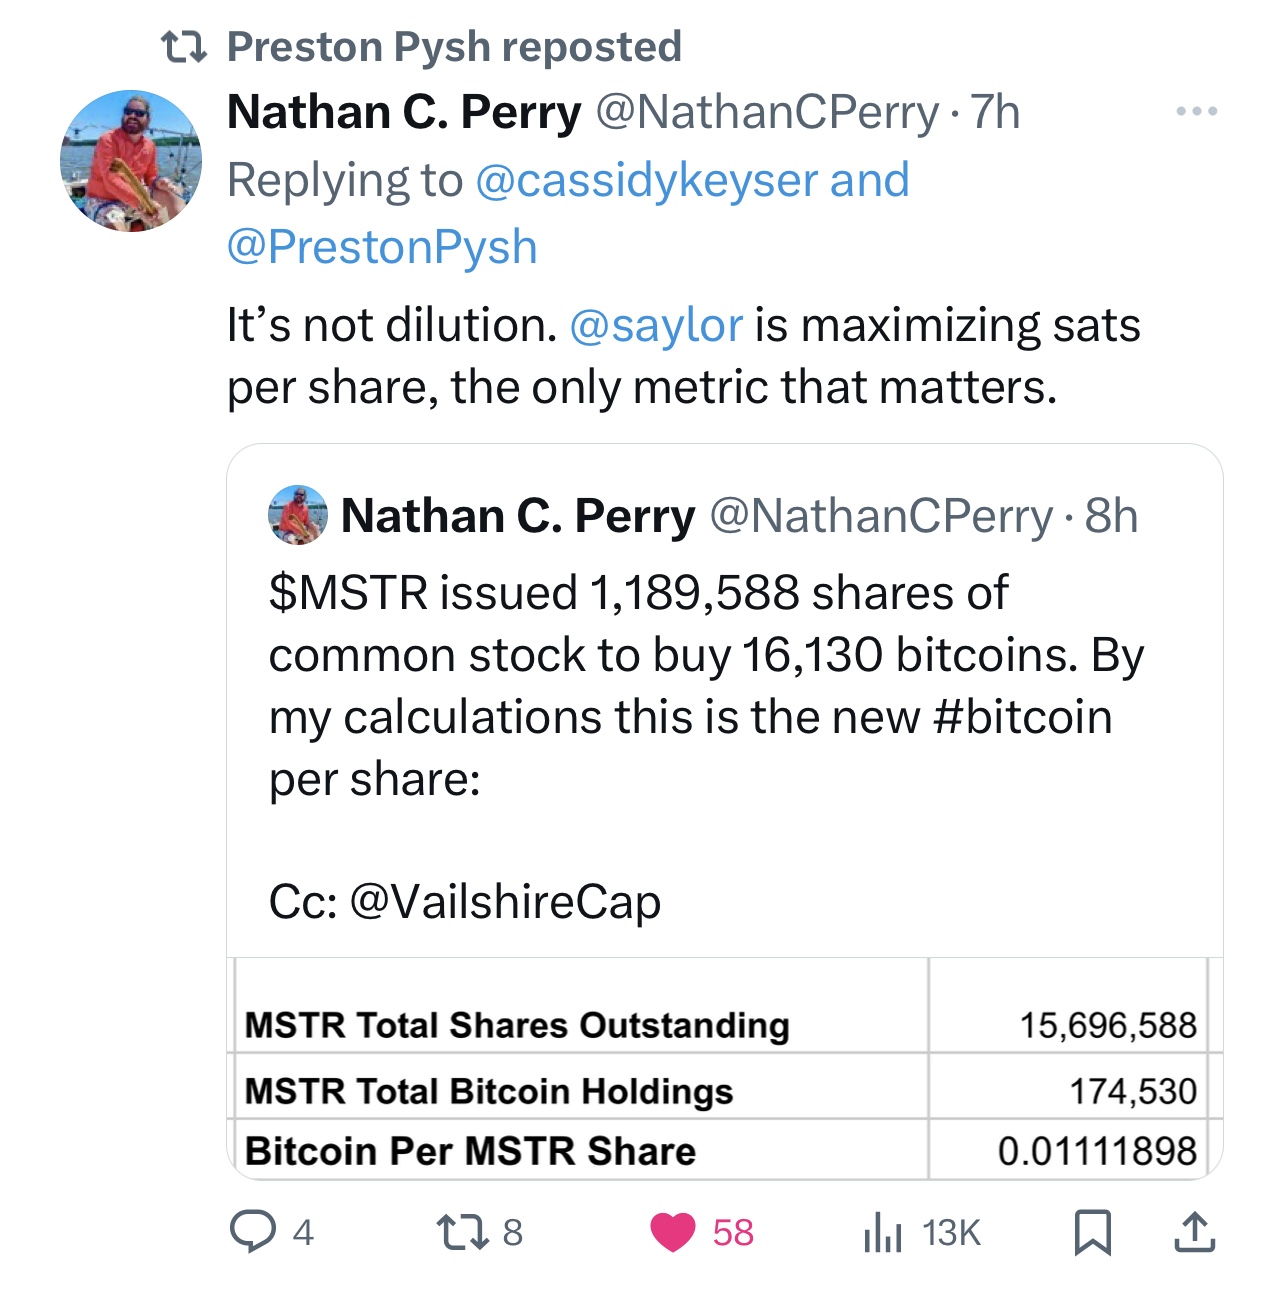The image size is (1284, 1290).
Task: Open the view analytics bar chart icon
Action: (882, 1232)
